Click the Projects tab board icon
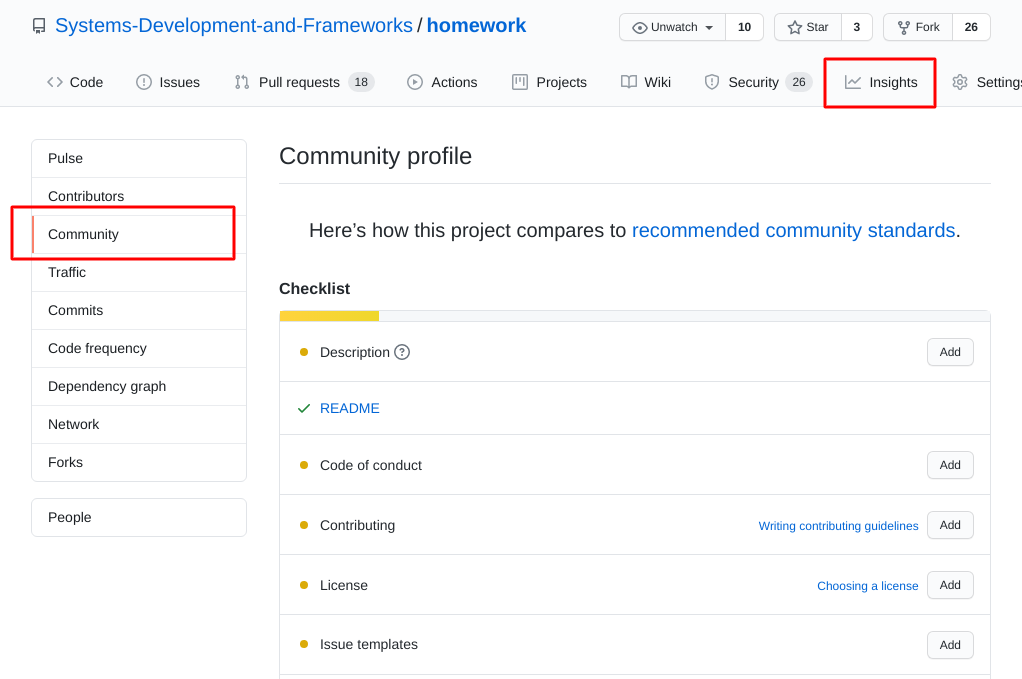This screenshot has width=1022, height=679. pyautogui.click(x=519, y=82)
